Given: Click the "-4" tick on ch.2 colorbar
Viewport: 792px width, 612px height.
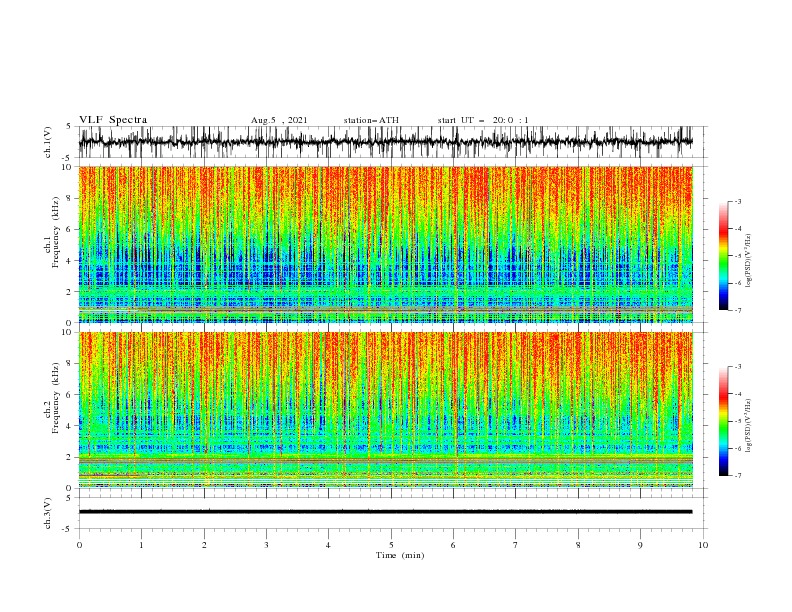Looking at the screenshot, I should tap(737, 394).
